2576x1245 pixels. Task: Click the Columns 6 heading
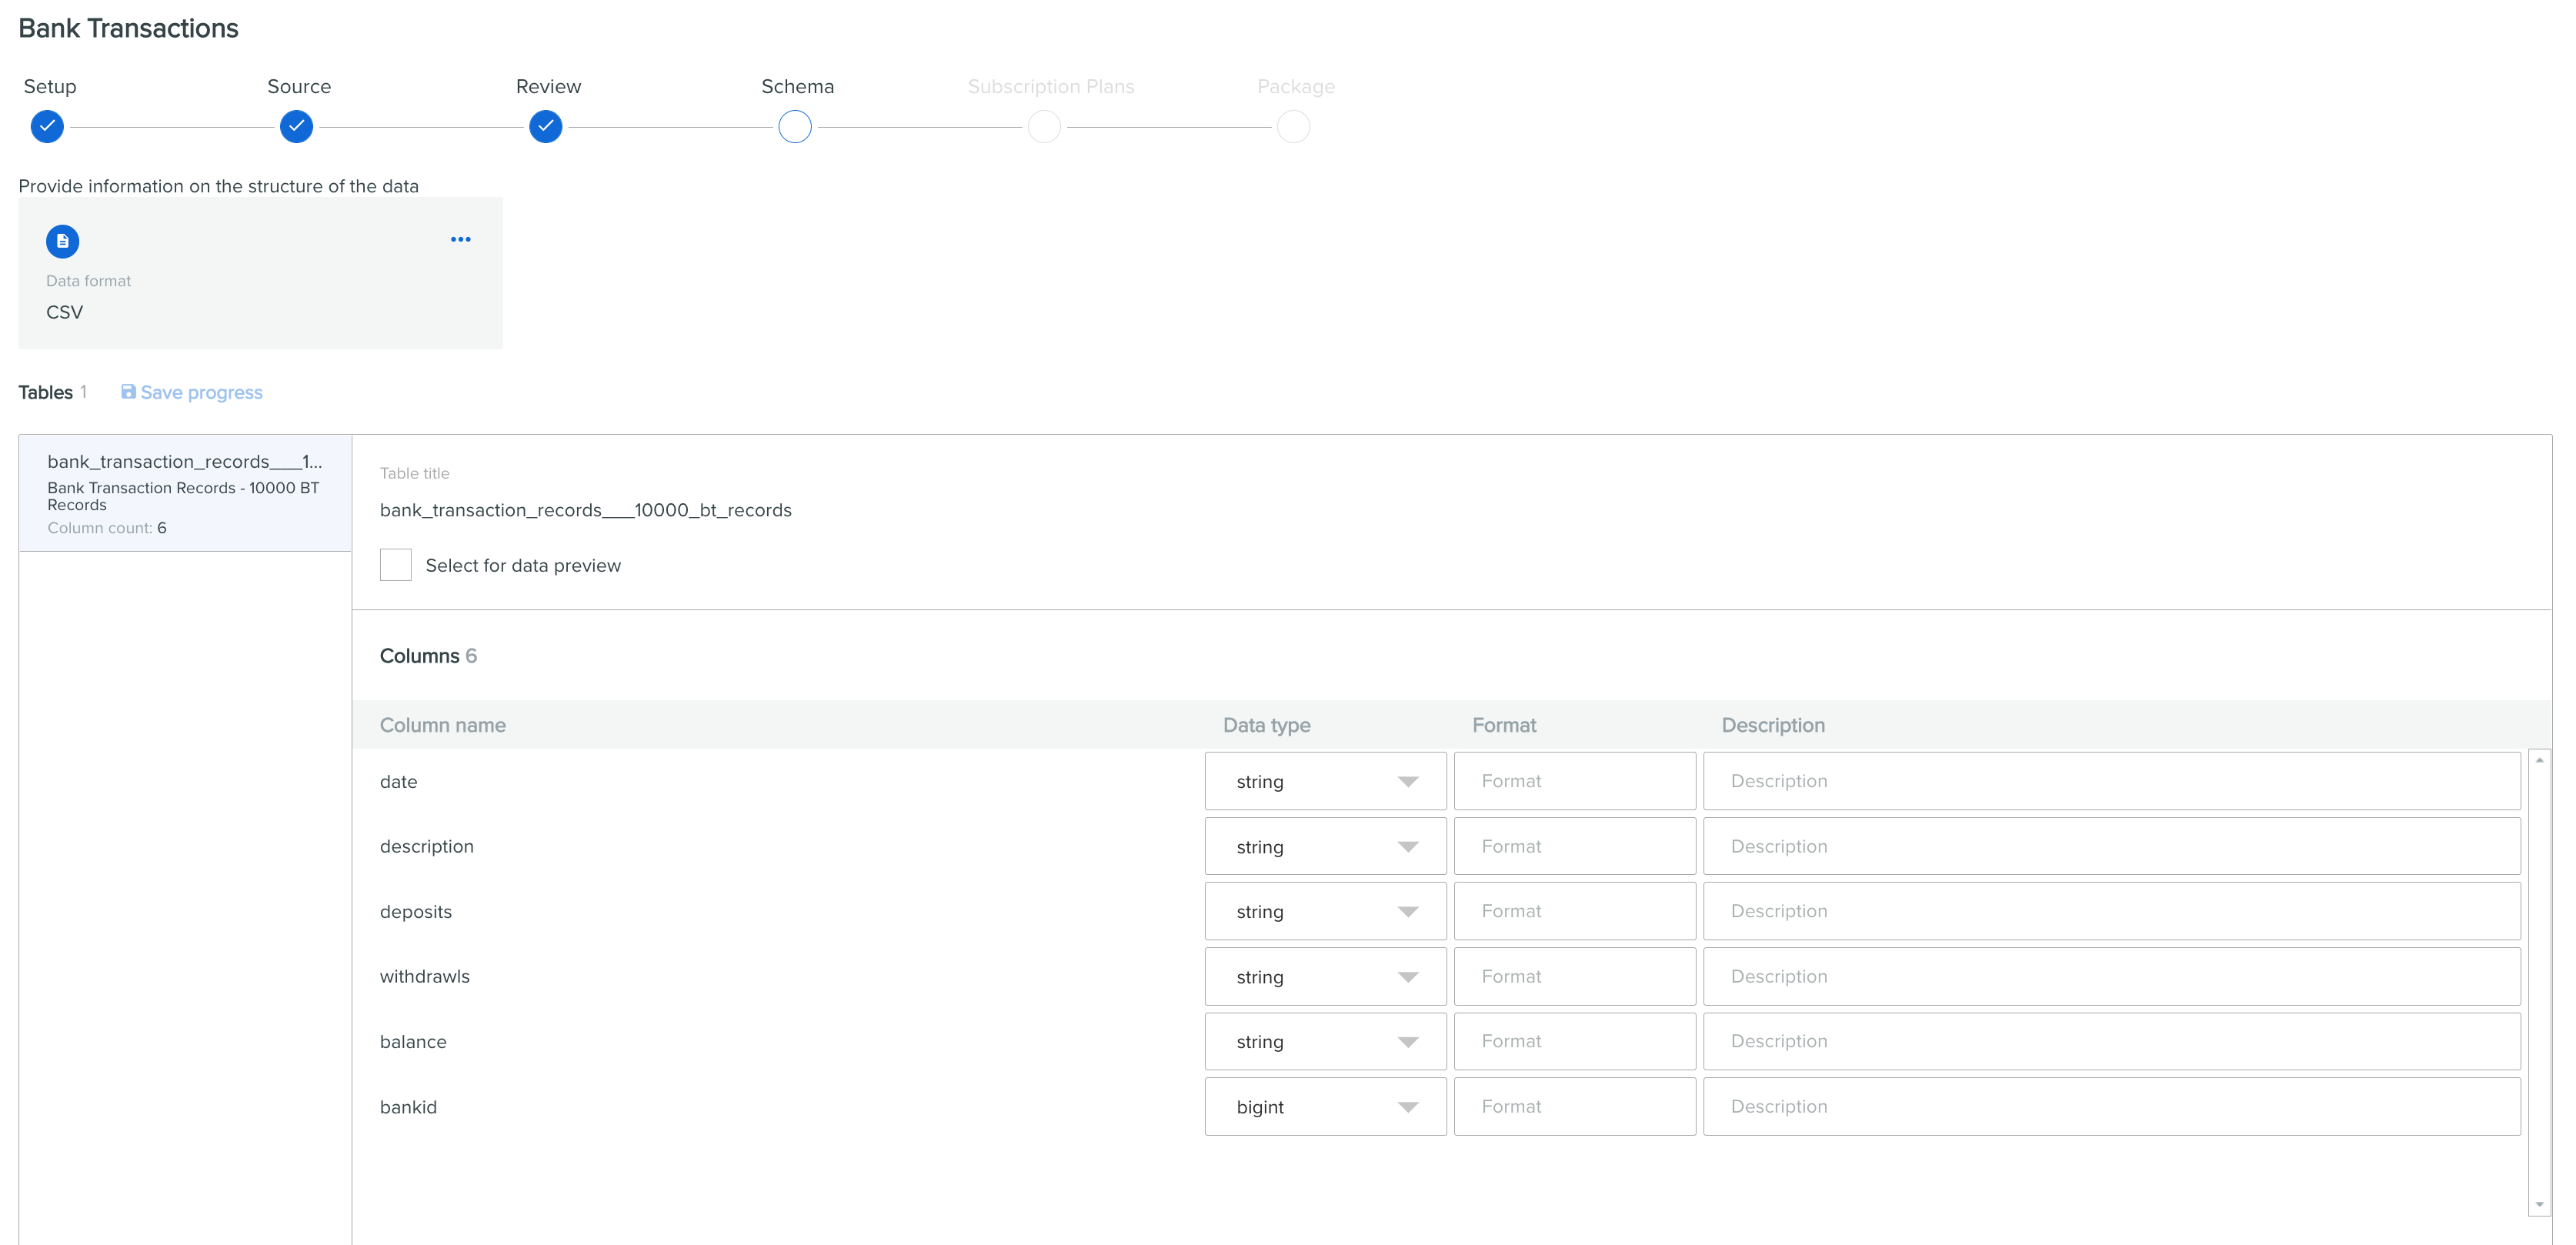click(428, 656)
